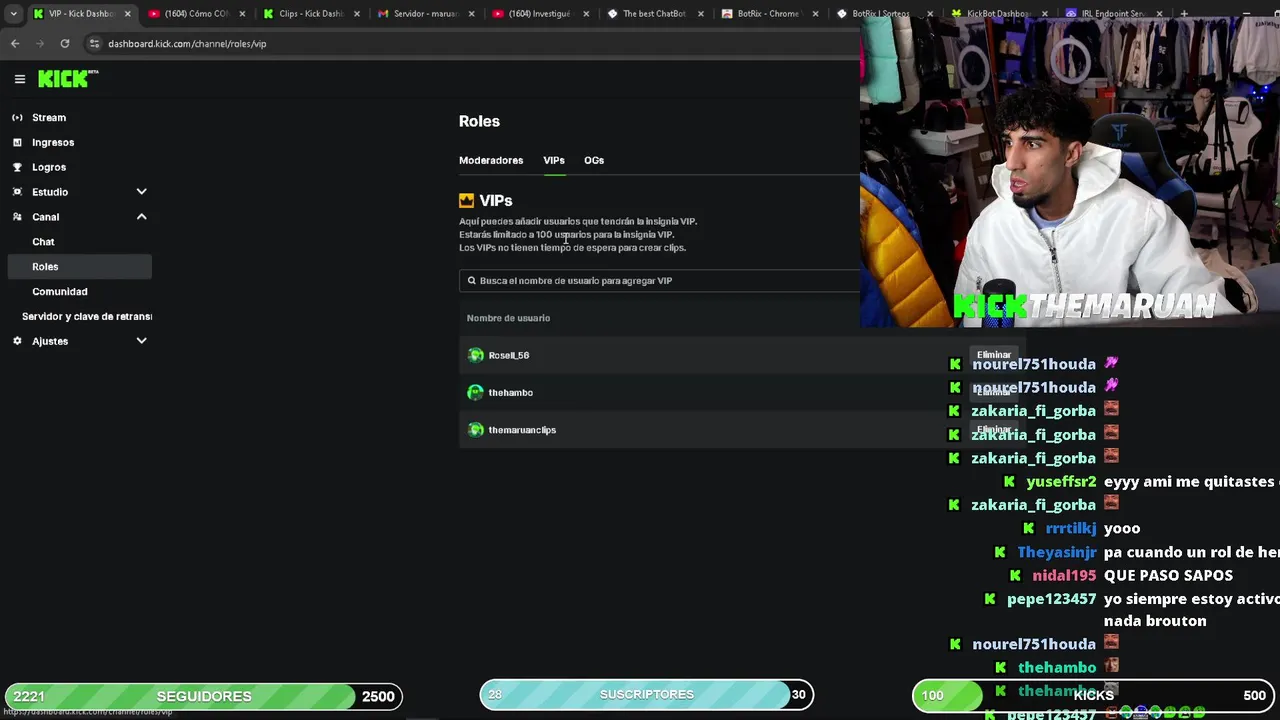Switch to Clips - Kick Dashboard browser tab

[310, 14]
